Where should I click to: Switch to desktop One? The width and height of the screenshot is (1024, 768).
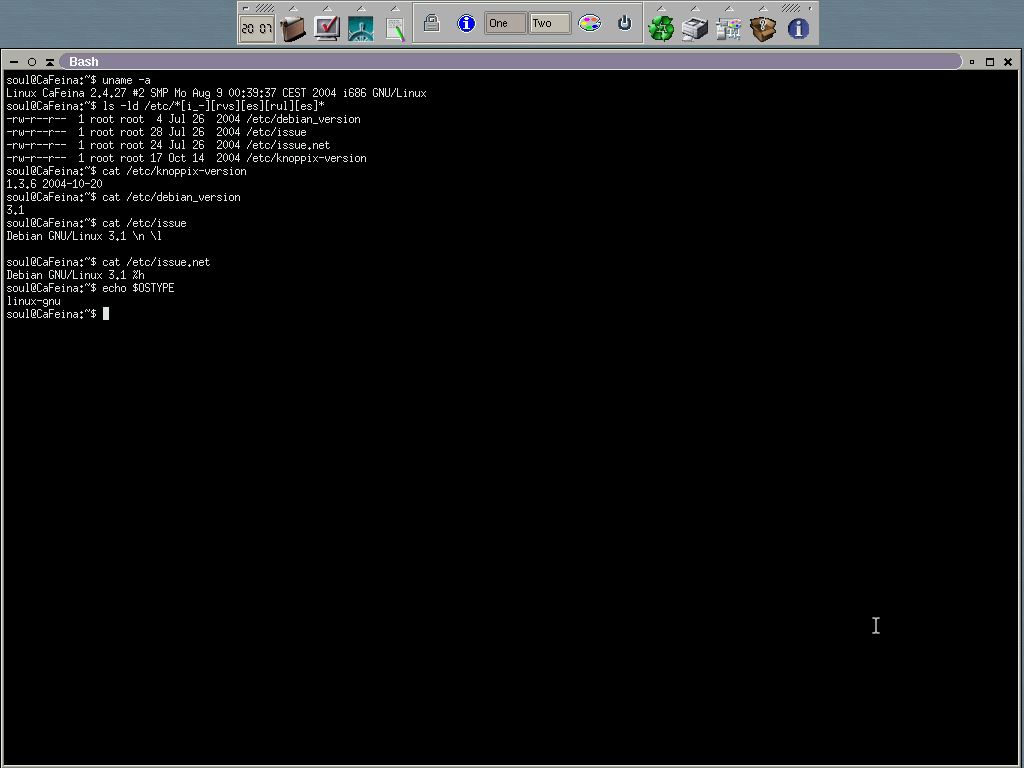pos(505,24)
